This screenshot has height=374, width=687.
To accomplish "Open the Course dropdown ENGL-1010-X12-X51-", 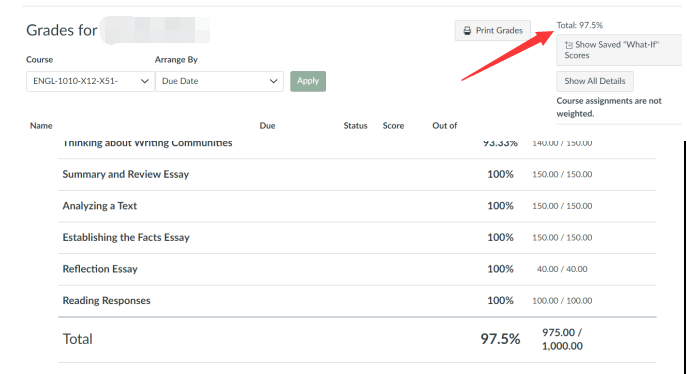I will click(90, 81).
